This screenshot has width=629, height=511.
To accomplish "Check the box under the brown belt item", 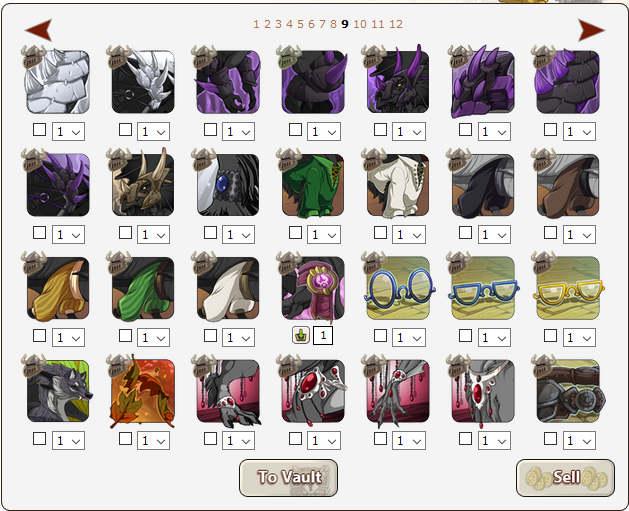I will click(550, 439).
